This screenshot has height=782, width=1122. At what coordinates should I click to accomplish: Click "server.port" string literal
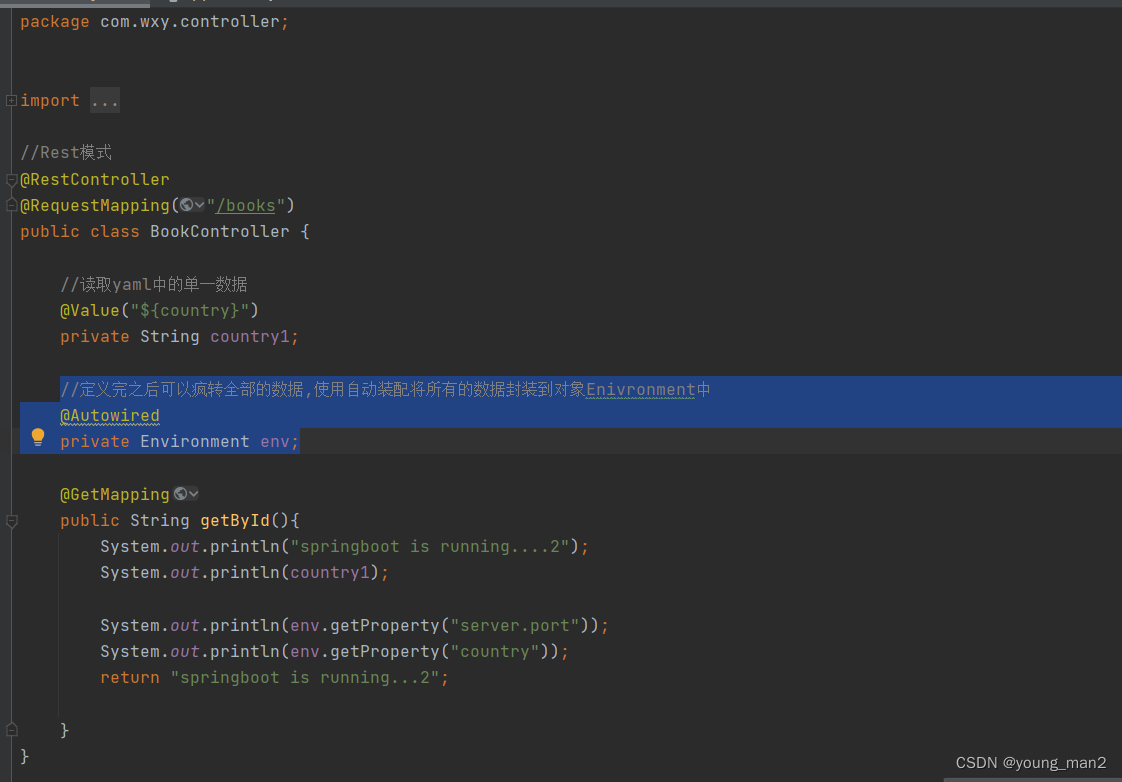tap(514, 625)
